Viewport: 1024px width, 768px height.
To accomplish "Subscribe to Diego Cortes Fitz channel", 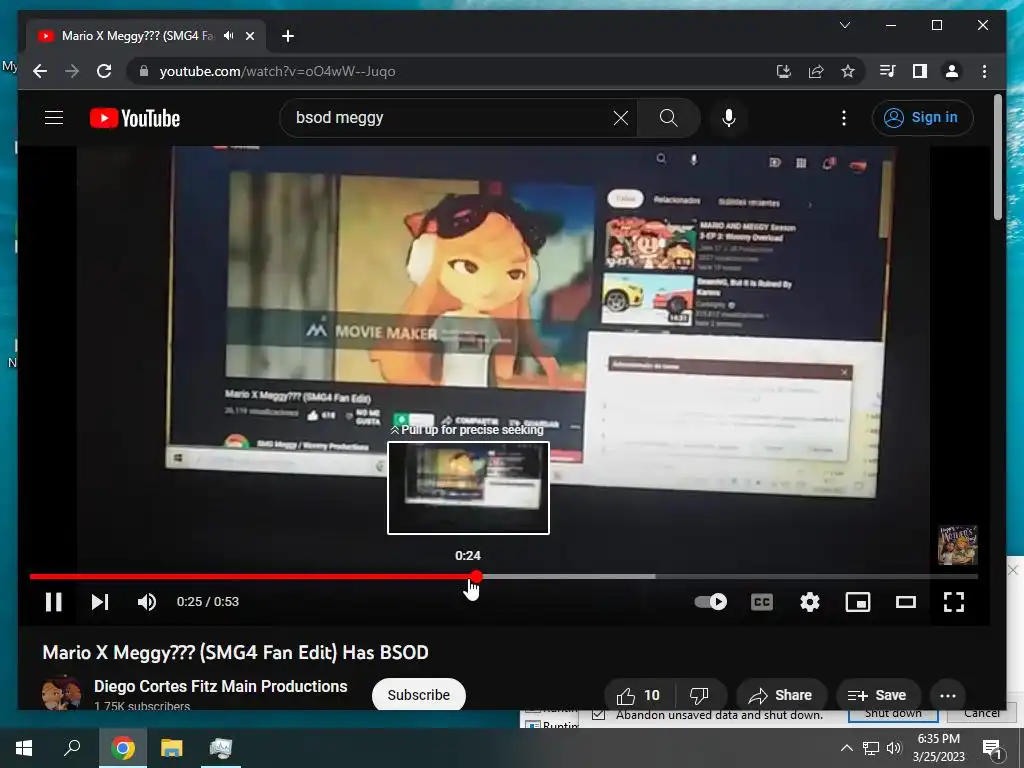I will point(419,695).
